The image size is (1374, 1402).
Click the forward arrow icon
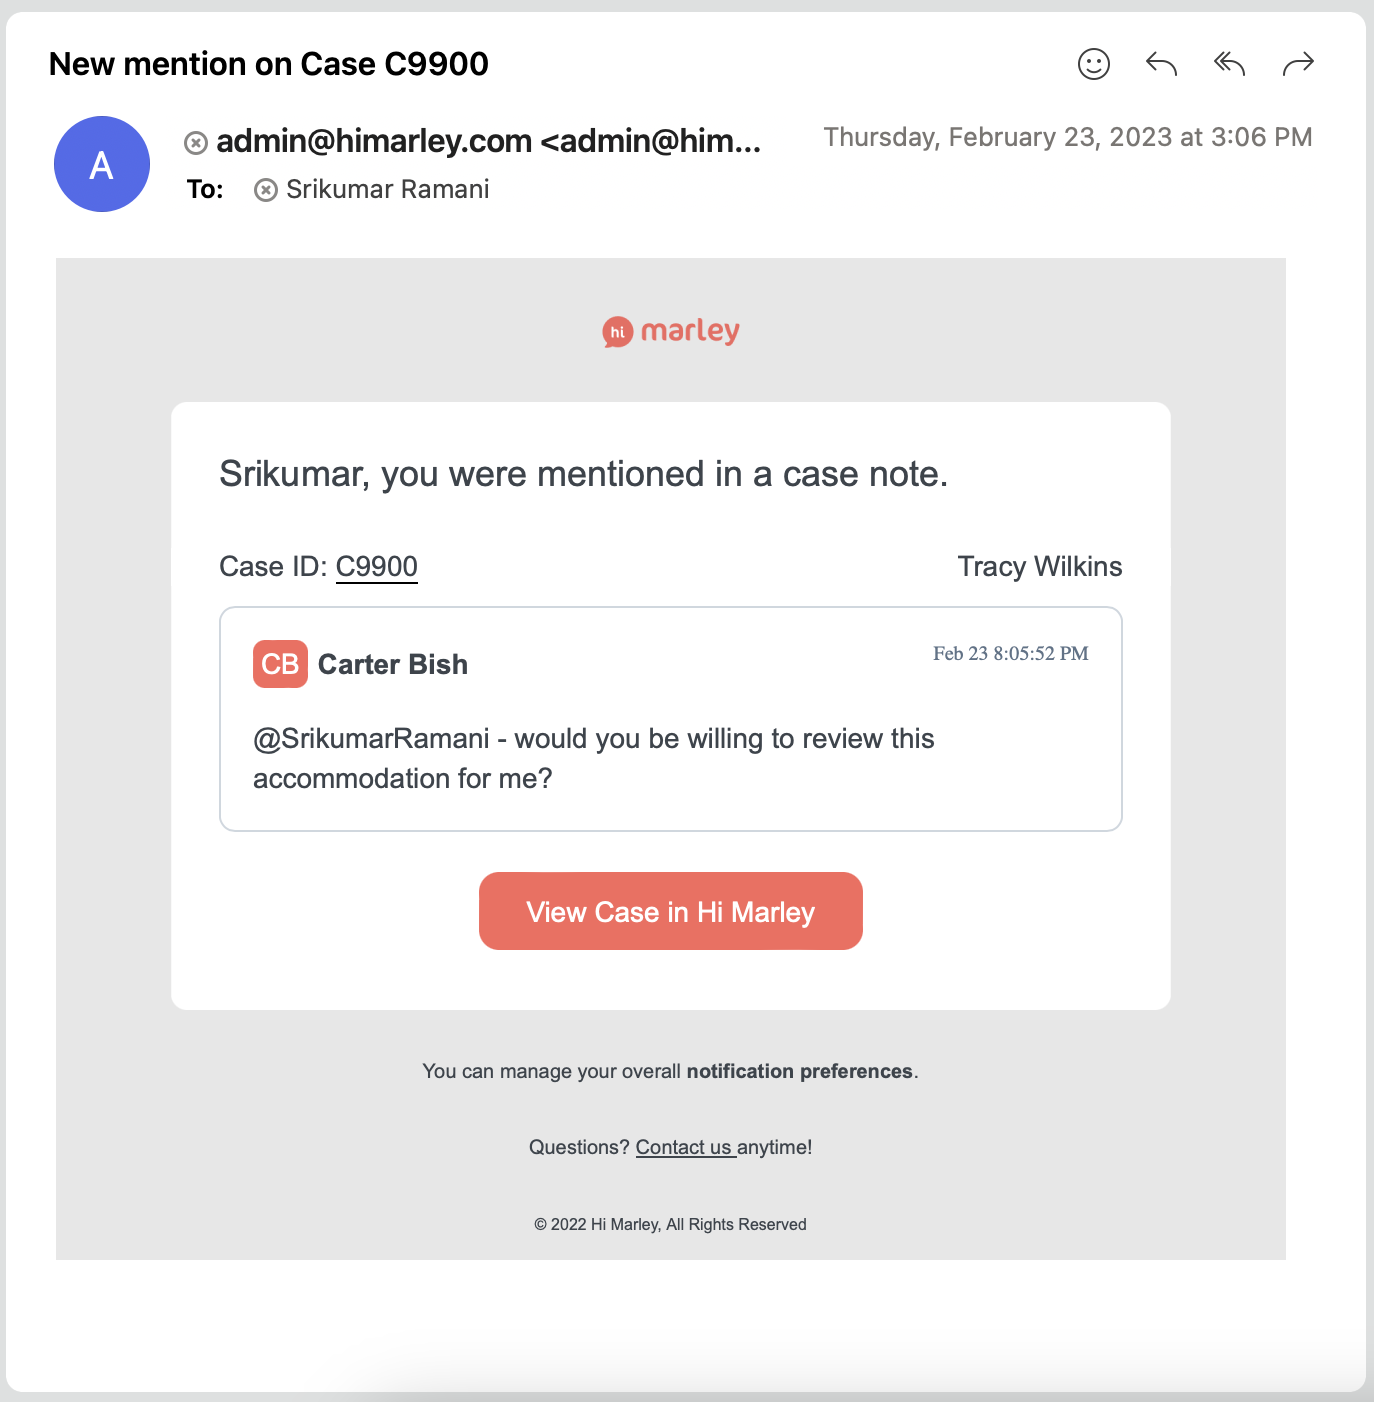[x=1297, y=64]
